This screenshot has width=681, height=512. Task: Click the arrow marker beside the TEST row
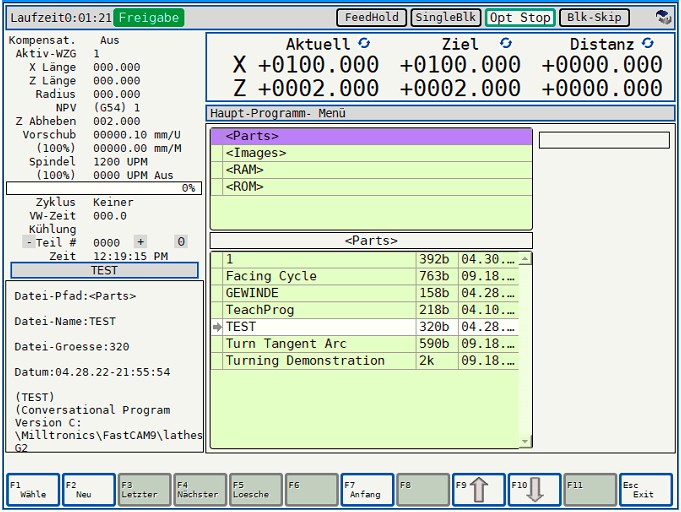pyautogui.click(x=217, y=327)
